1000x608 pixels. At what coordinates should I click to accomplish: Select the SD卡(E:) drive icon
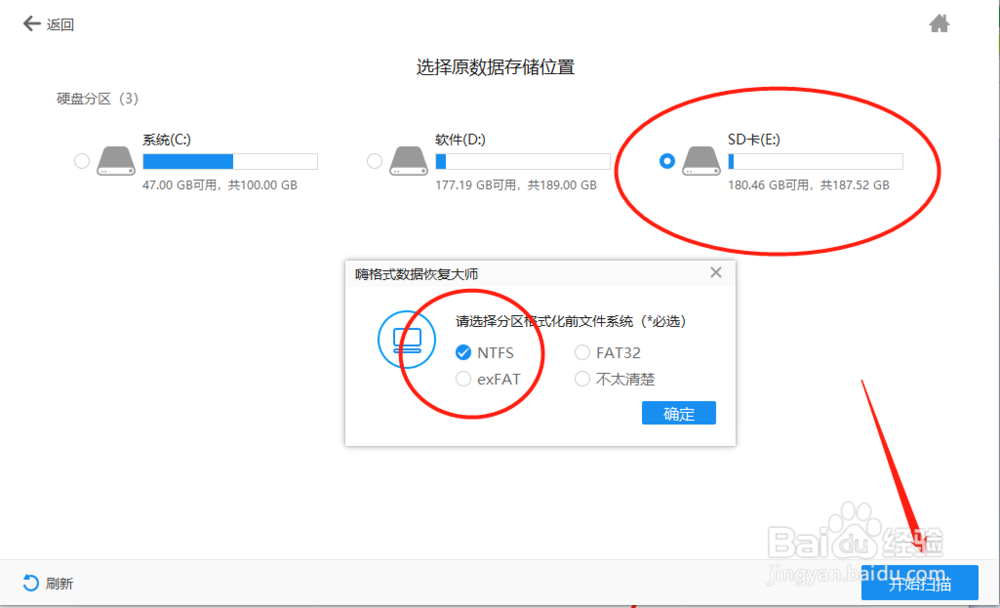(x=701, y=160)
